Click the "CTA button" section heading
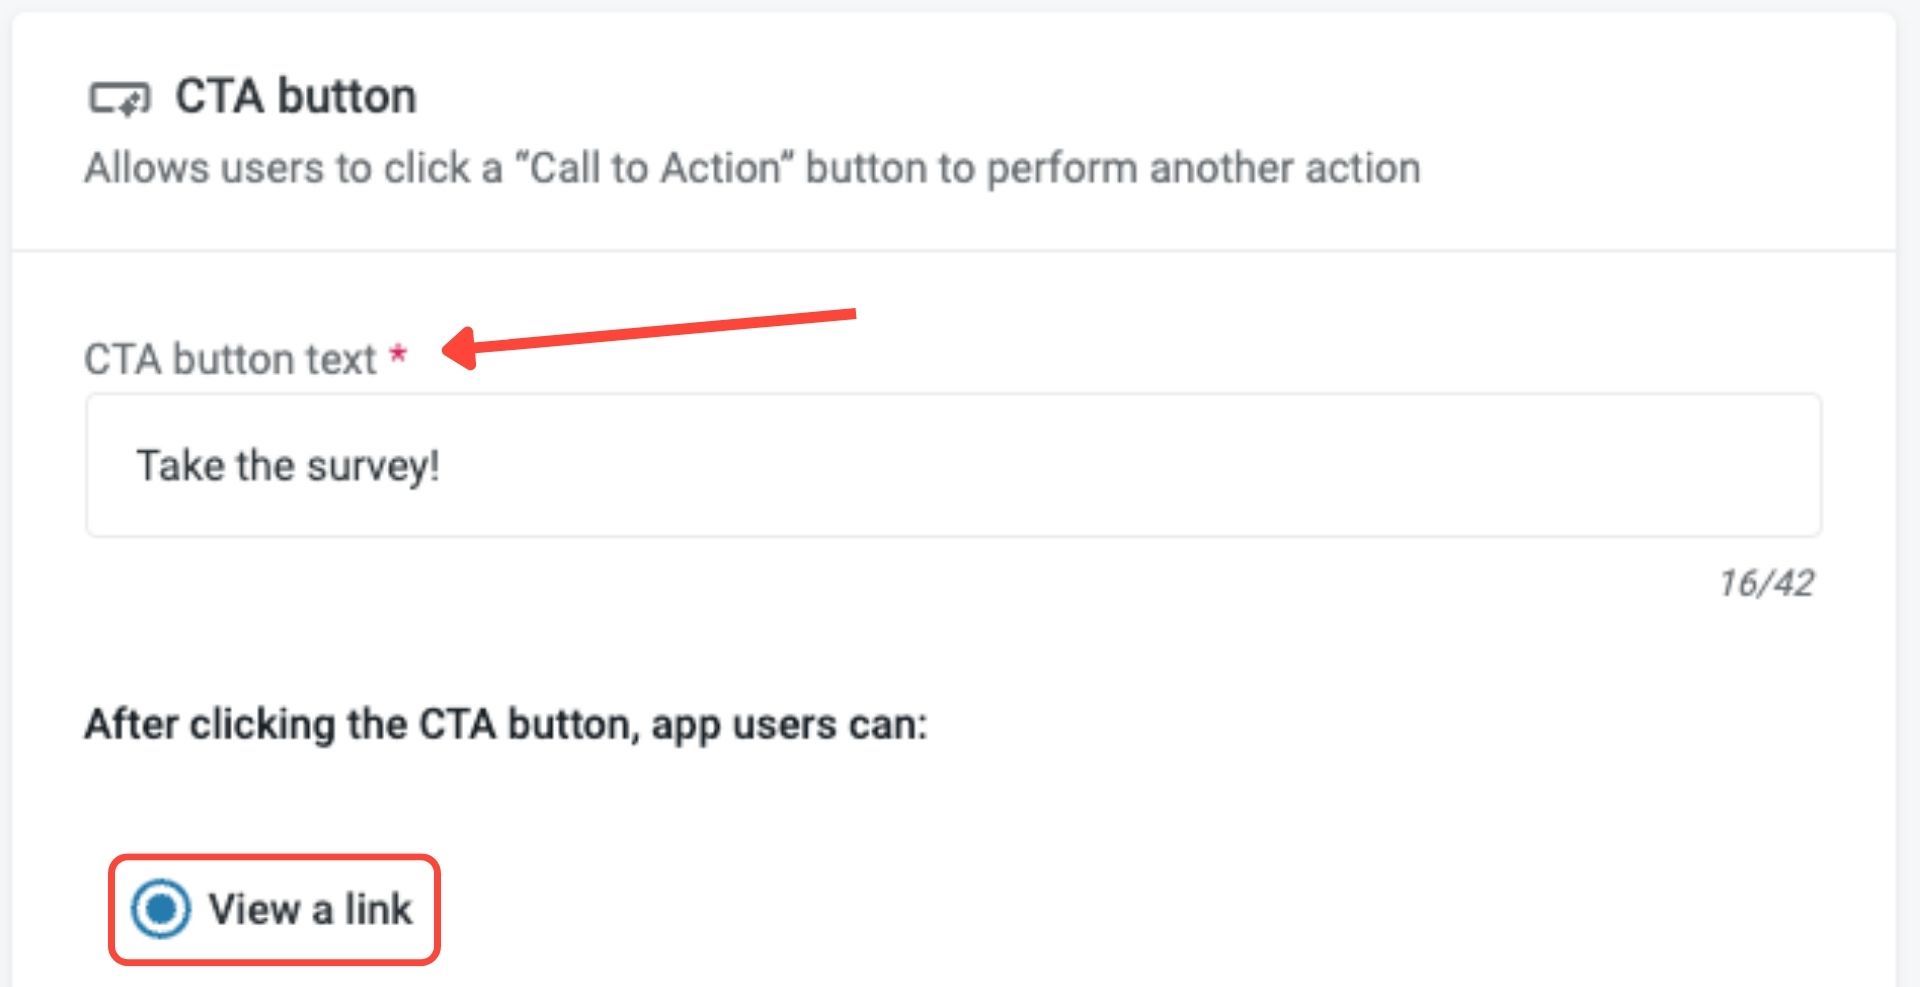Viewport: 1920px width, 987px height. point(295,97)
